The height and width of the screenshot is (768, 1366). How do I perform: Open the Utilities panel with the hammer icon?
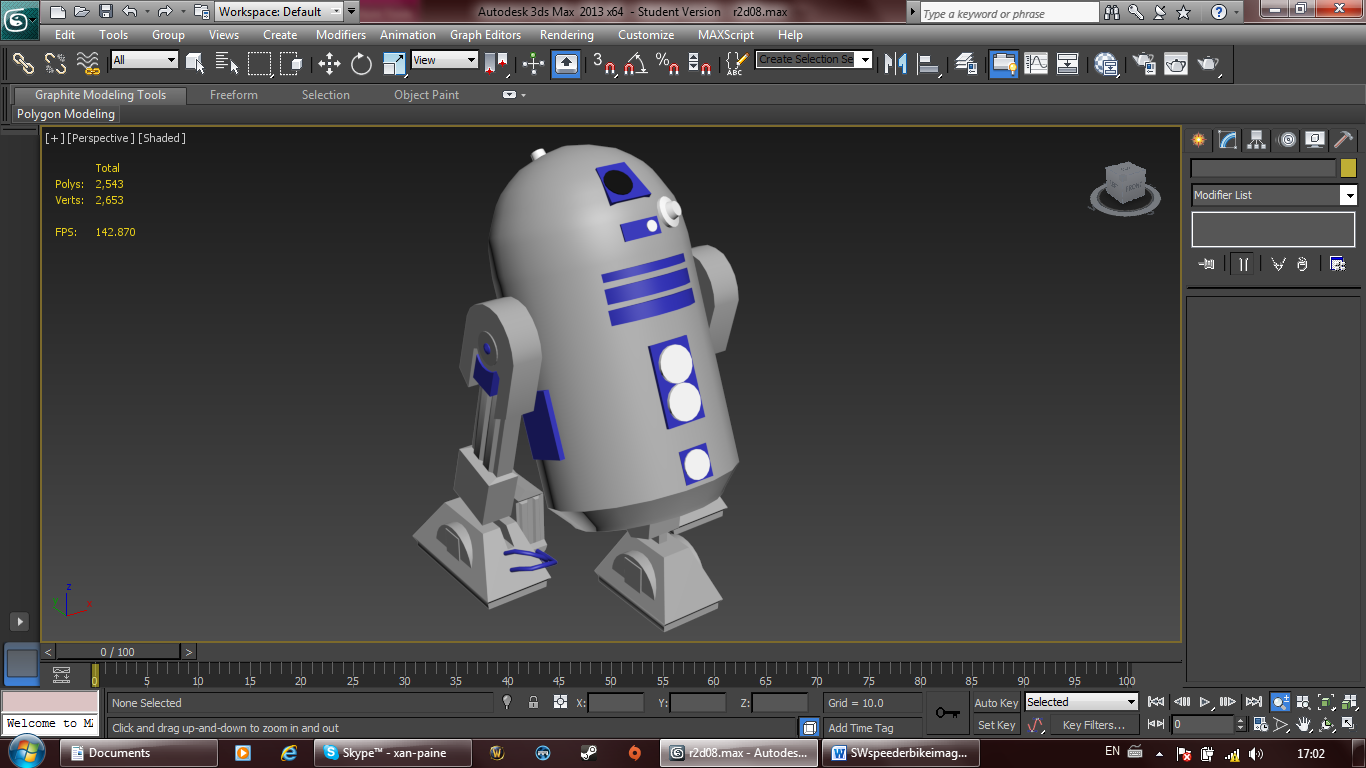click(x=1343, y=140)
